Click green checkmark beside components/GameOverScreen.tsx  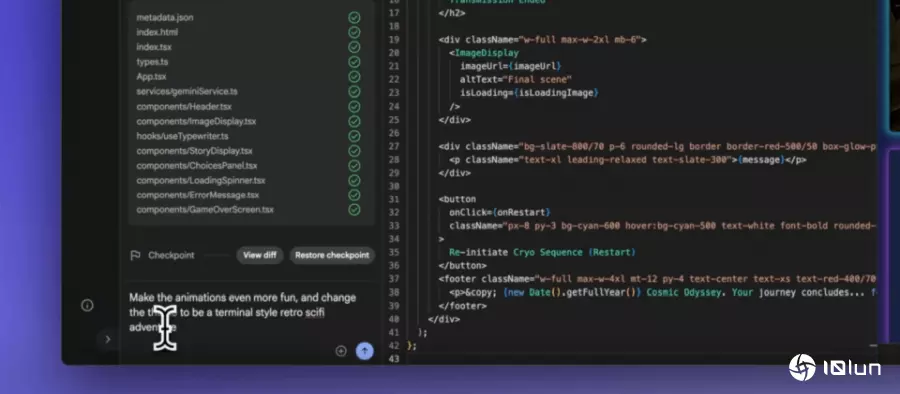[x=354, y=210]
